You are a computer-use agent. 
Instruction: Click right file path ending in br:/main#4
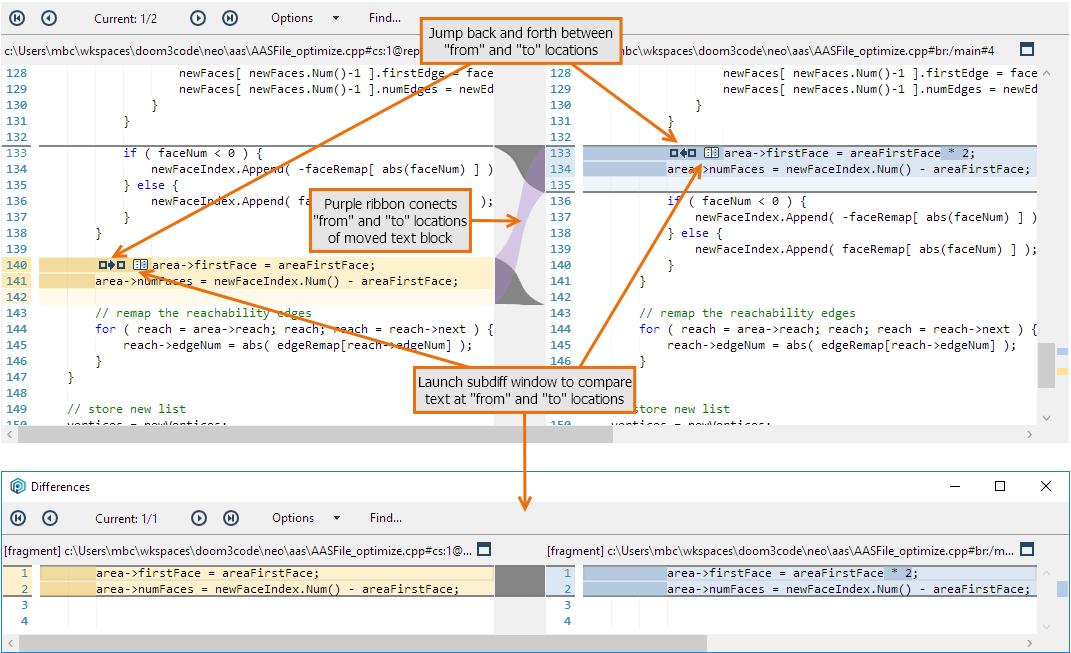coord(808,51)
